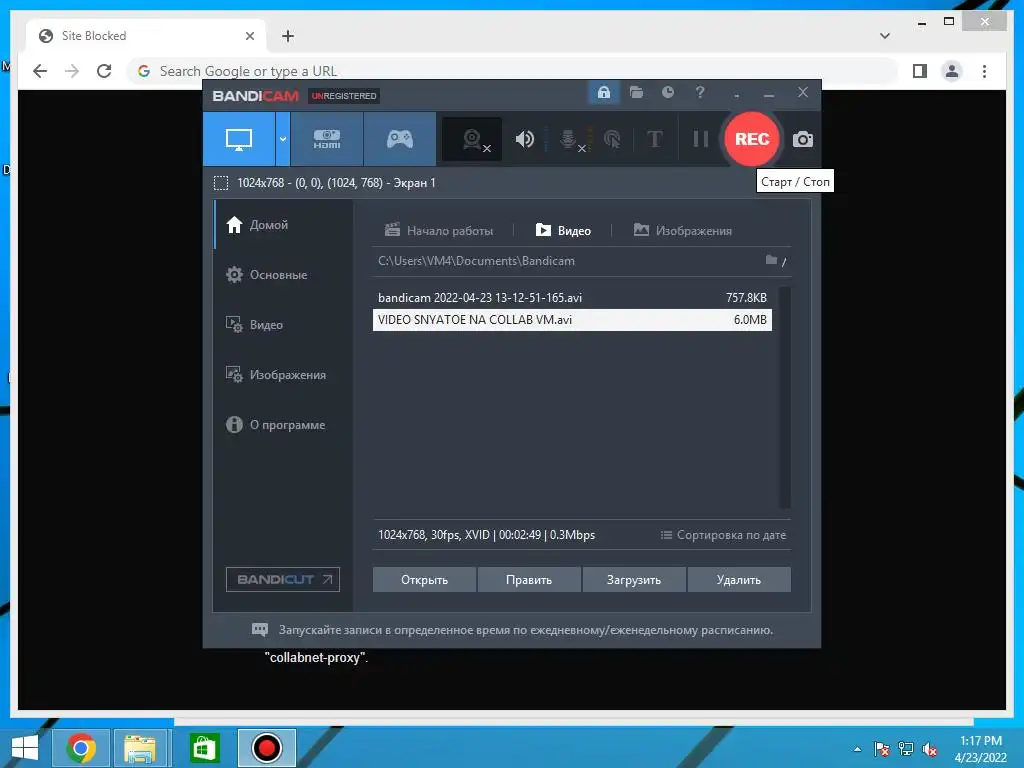
Task: Select HDMI device recording mode
Action: click(327, 139)
